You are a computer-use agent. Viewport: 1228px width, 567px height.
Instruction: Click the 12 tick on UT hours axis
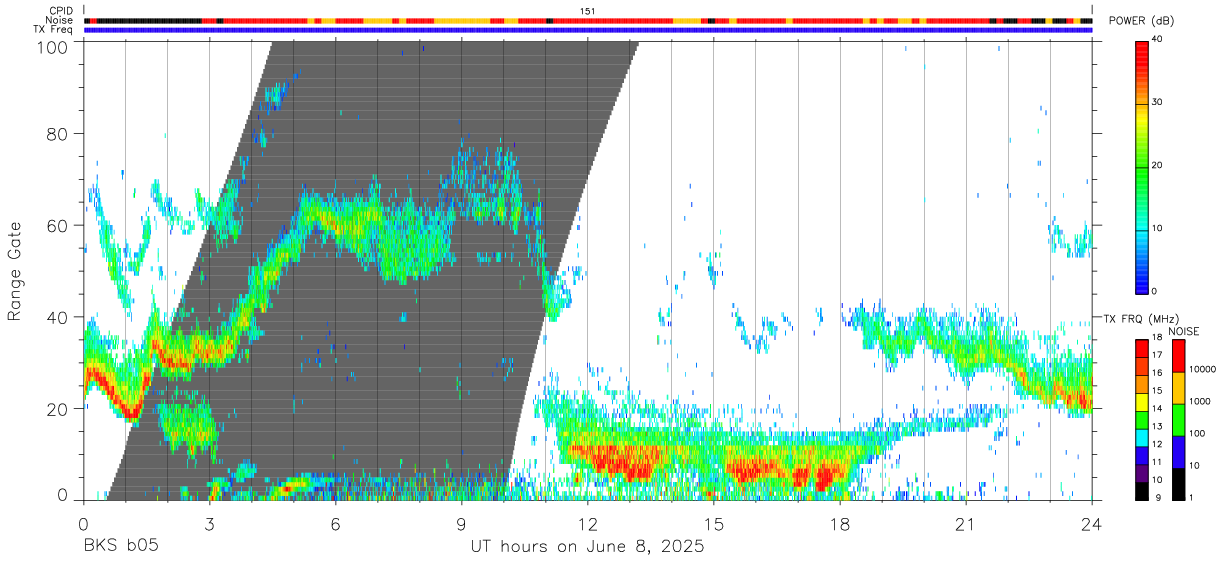click(588, 524)
